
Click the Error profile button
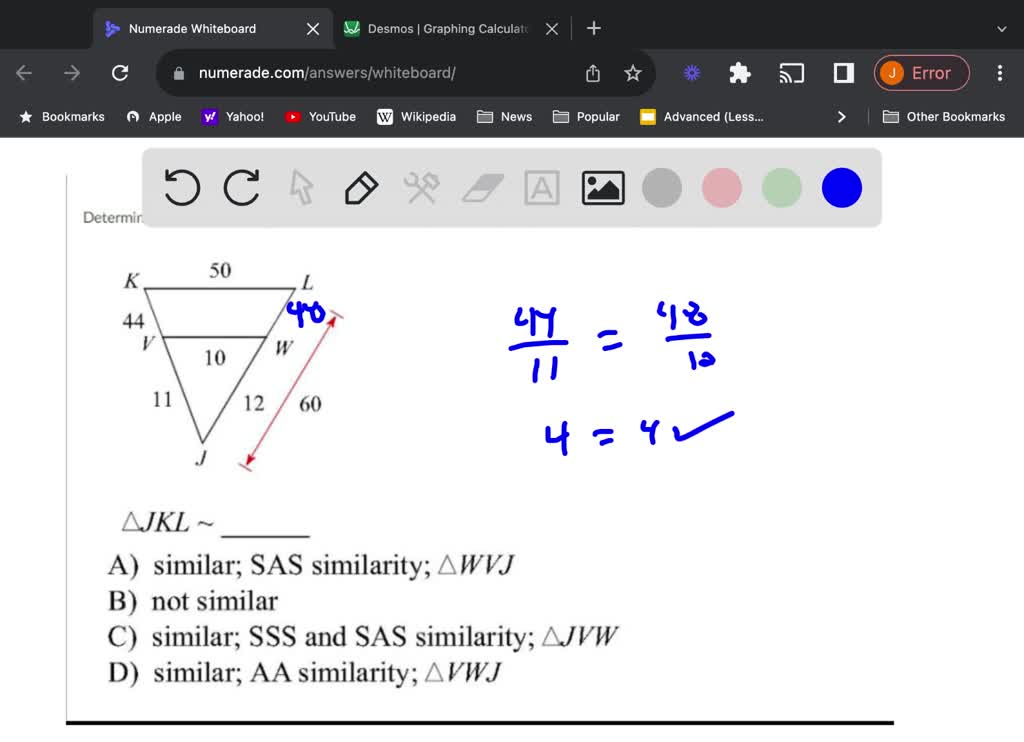coord(921,72)
